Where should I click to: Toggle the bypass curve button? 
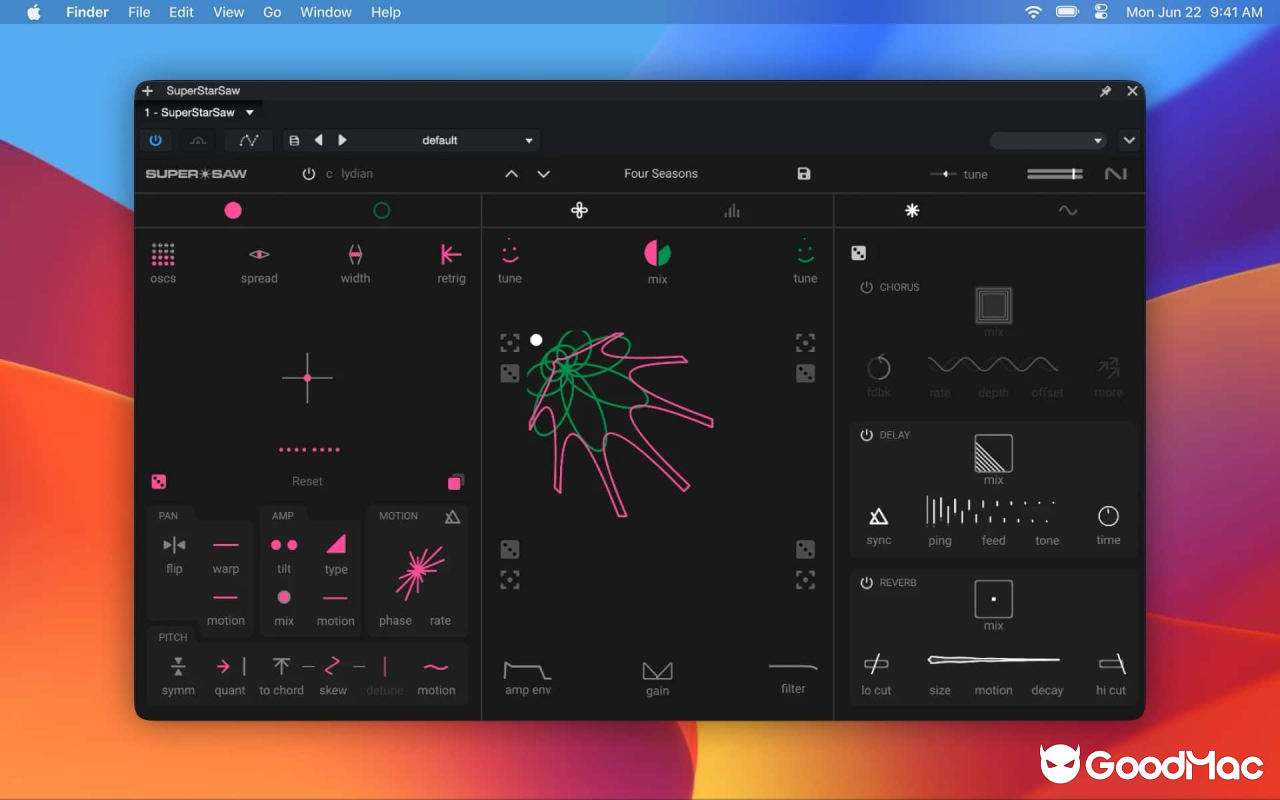pyautogui.click(x=198, y=140)
